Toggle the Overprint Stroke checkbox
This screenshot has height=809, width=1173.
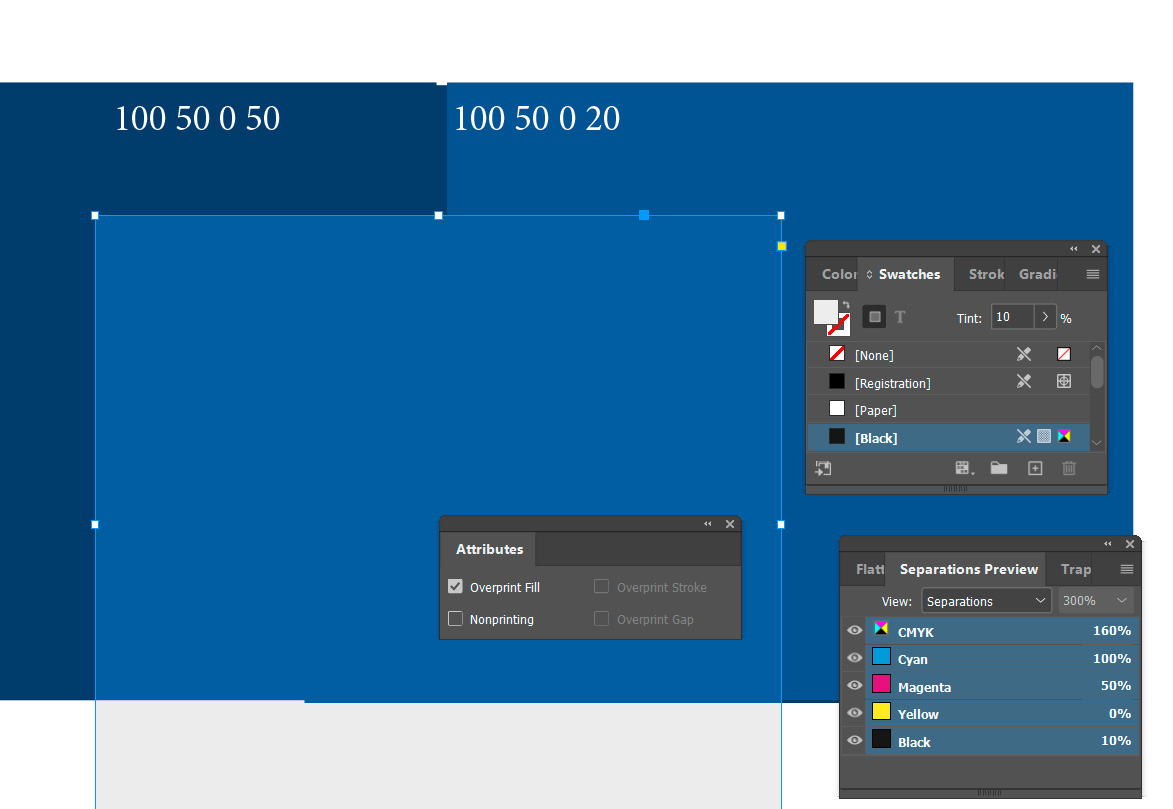pyautogui.click(x=601, y=587)
